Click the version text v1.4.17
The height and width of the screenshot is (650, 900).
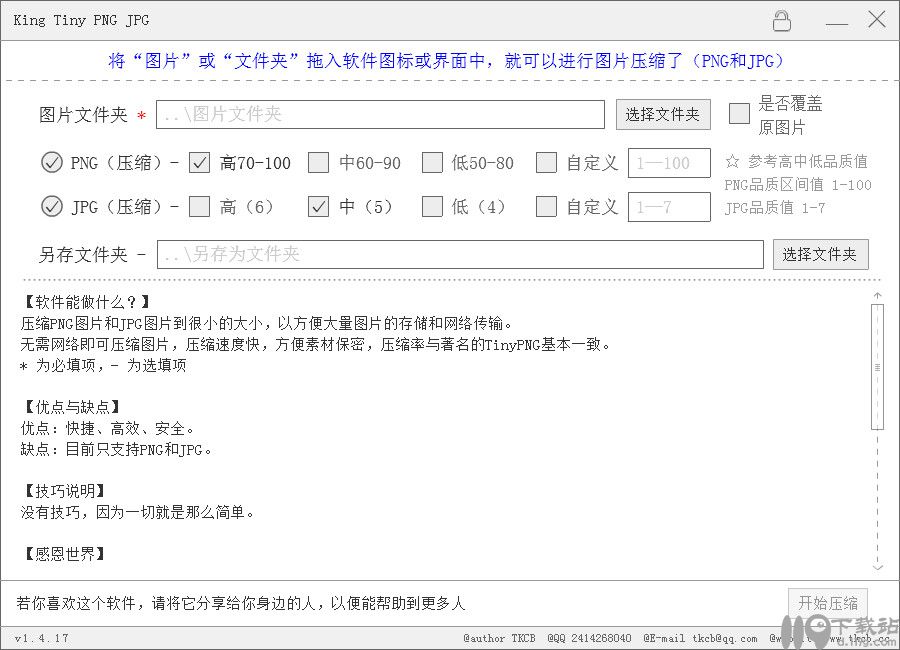pyautogui.click(x=42, y=638)
